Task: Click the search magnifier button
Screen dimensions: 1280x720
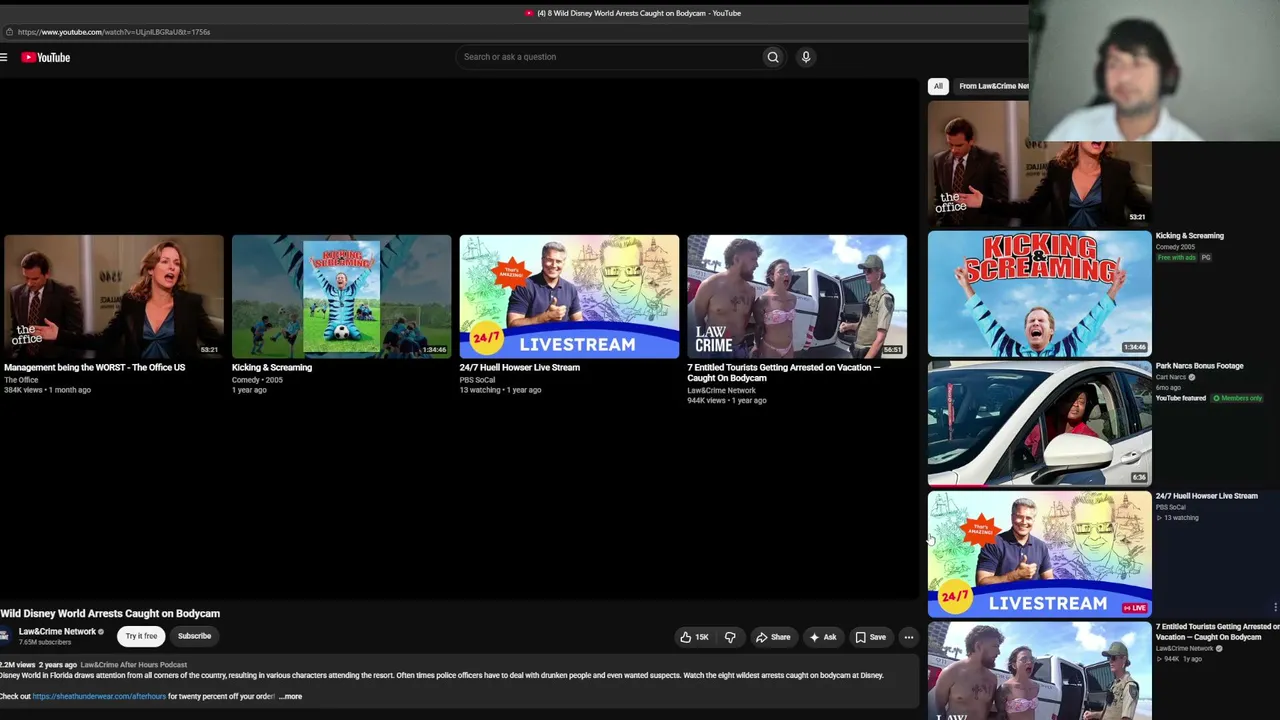Action: click(x=773, y=57)
